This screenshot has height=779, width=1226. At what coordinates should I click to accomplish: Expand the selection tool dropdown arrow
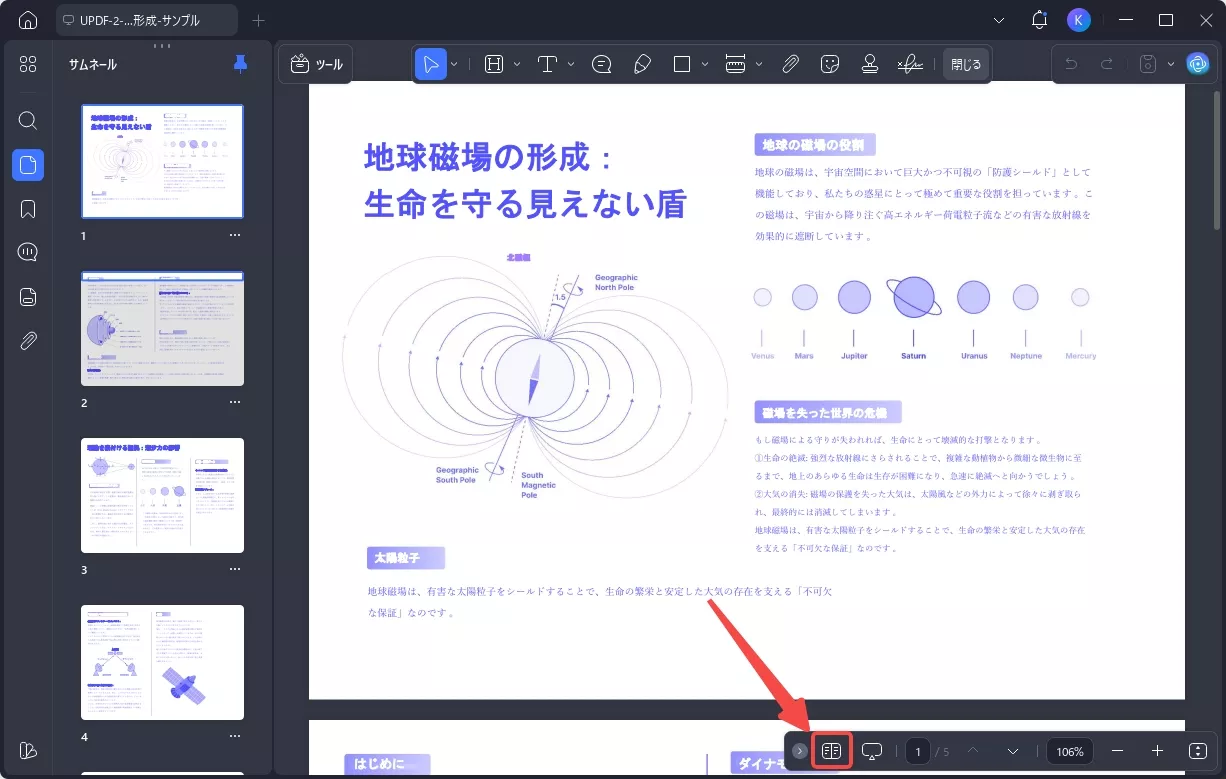(x=454, y=63)
